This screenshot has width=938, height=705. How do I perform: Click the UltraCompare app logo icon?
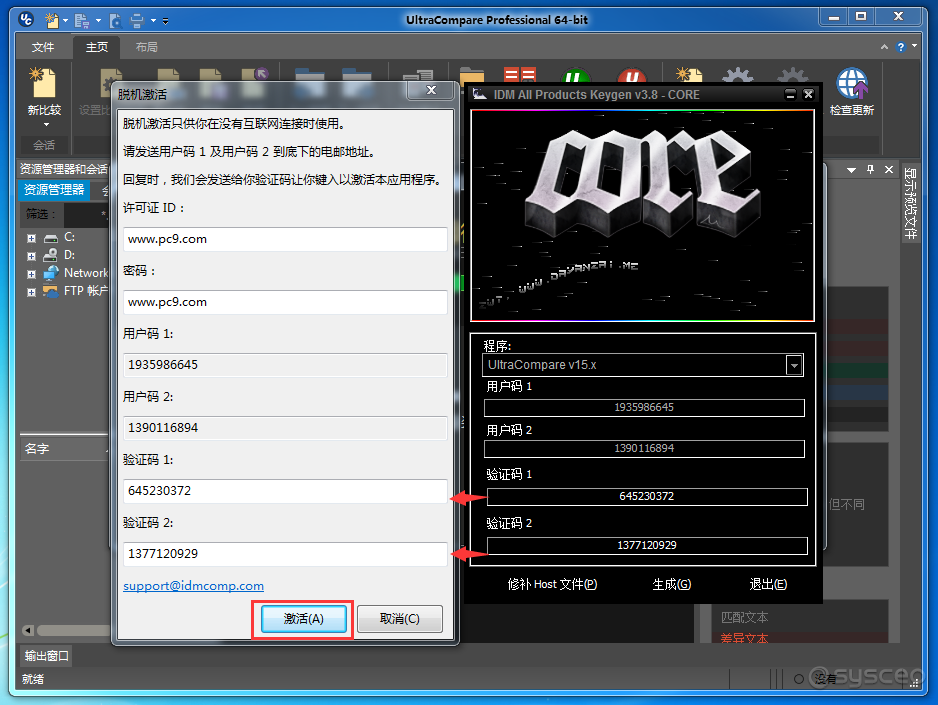pyautogui.click(x=25, y=19)
